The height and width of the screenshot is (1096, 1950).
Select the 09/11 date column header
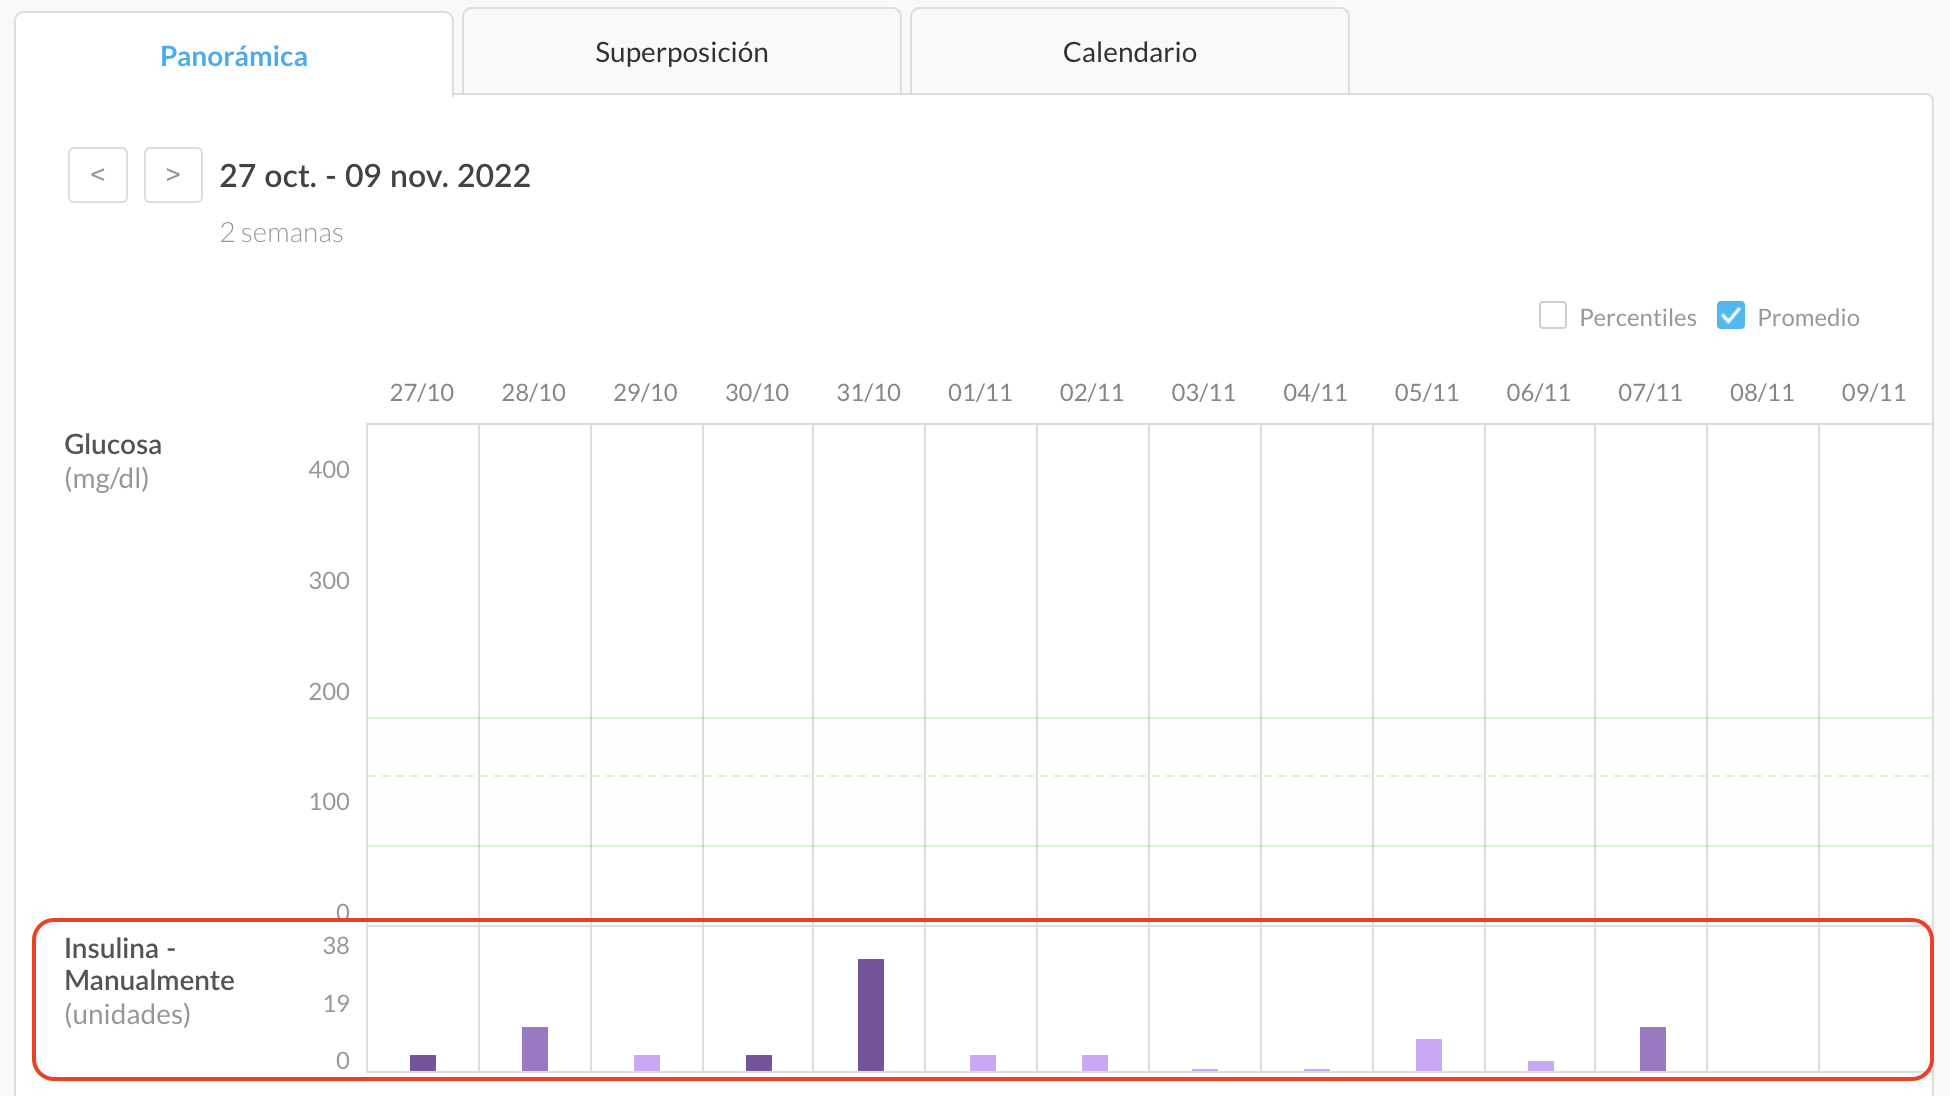(x=1874, y=392)
